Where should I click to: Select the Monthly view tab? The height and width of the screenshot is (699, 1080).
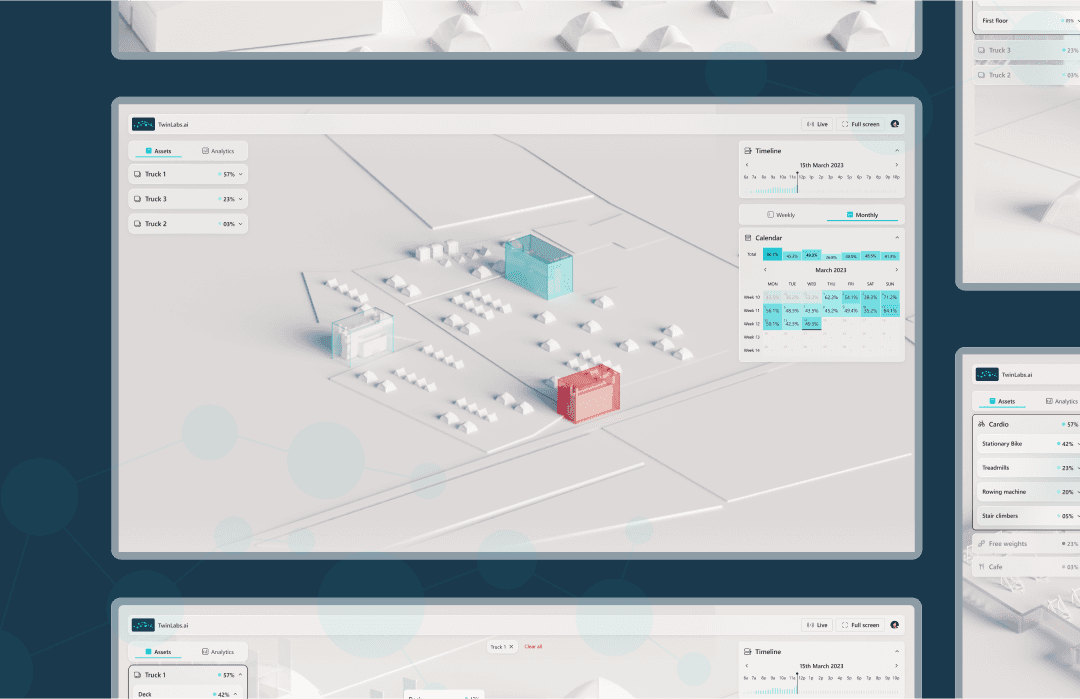(862, 215)
